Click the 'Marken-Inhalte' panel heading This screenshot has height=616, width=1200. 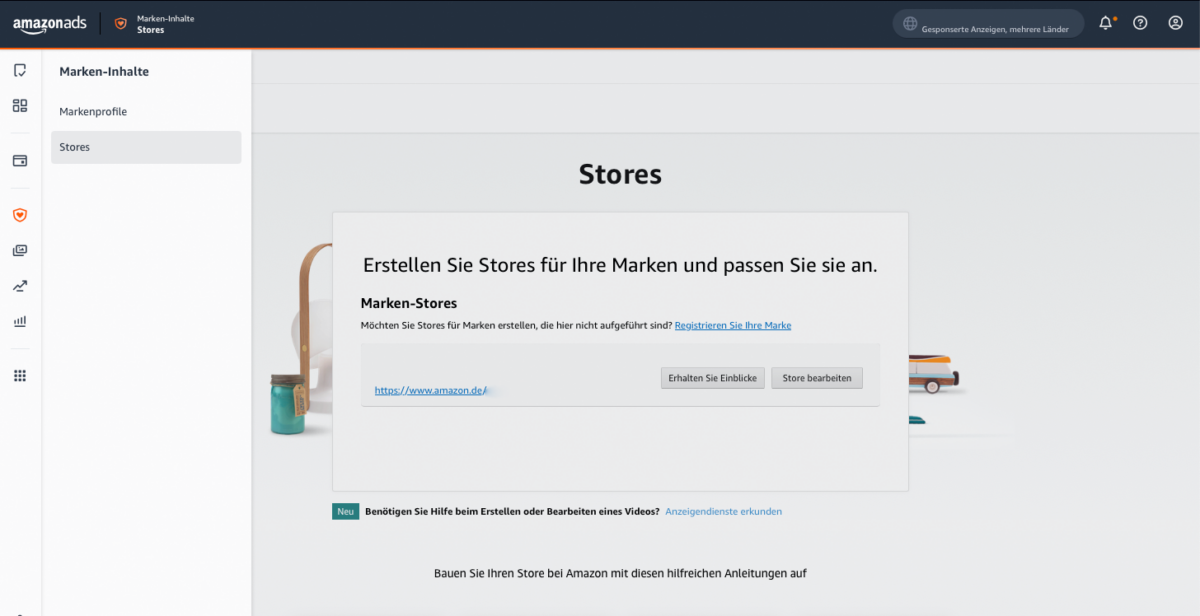104,72
